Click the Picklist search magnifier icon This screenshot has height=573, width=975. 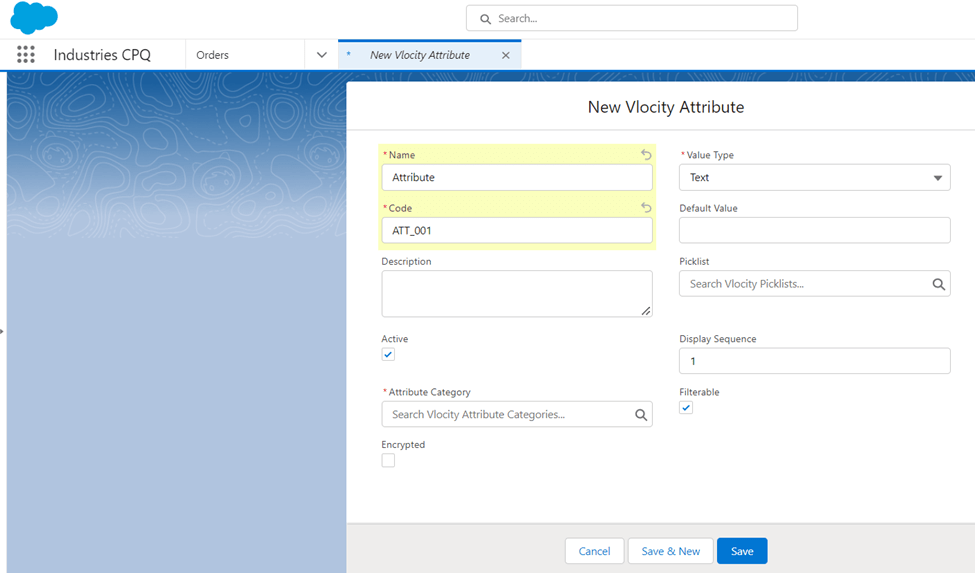pos(939,284)
